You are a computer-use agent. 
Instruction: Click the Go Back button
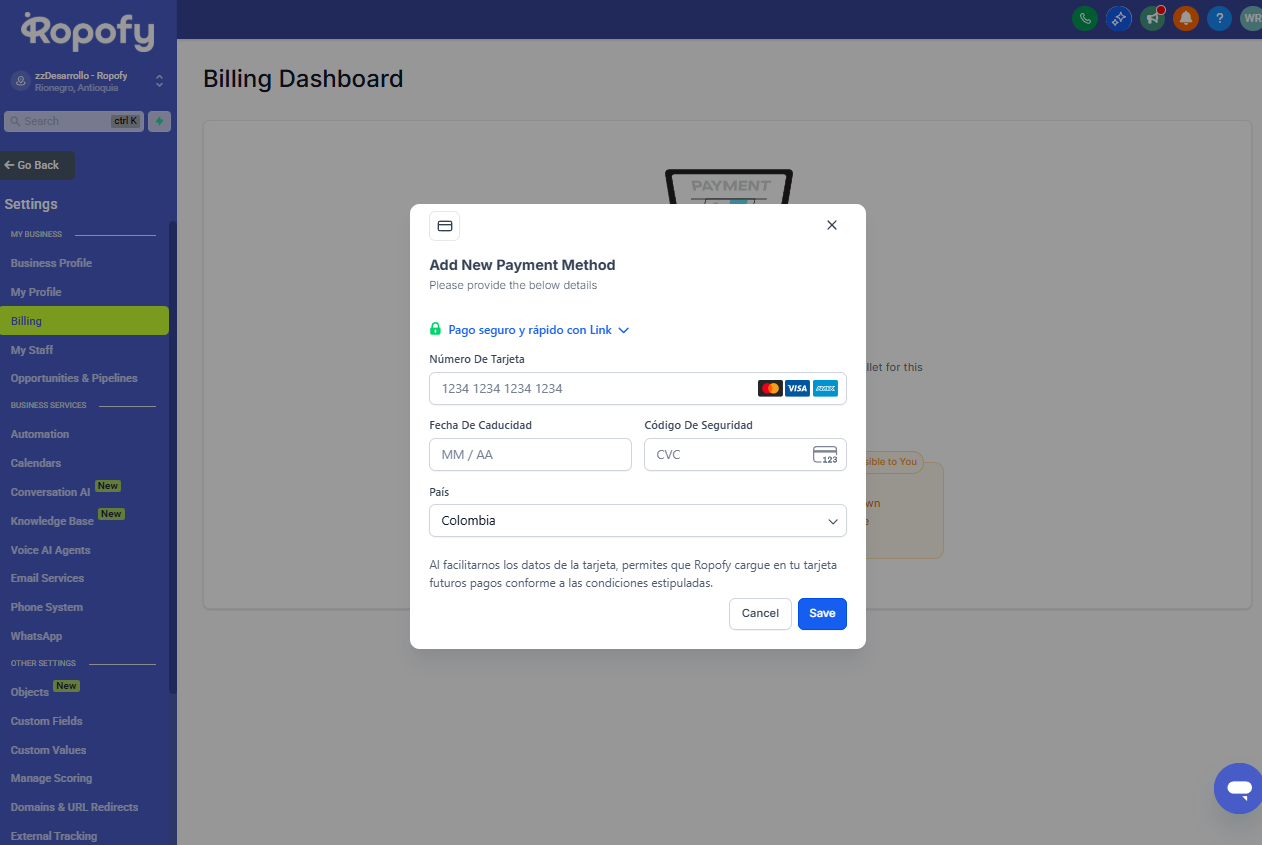tap(37, 165)
